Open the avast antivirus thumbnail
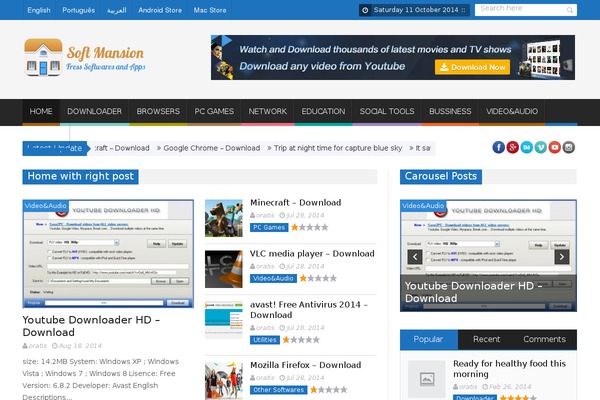 pos(223,320)
